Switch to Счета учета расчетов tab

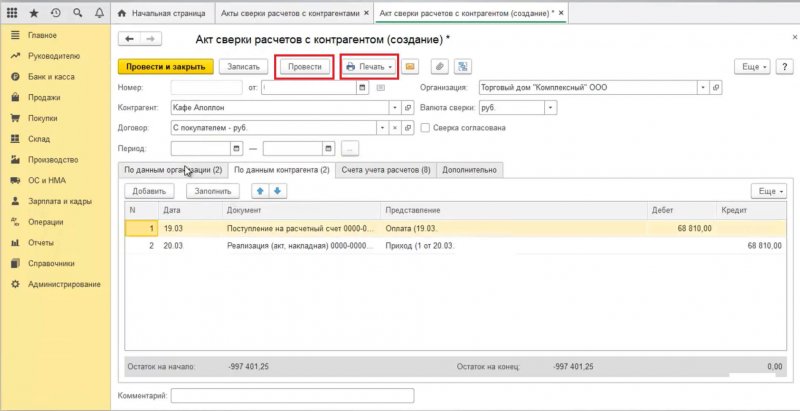coord(385,170)
